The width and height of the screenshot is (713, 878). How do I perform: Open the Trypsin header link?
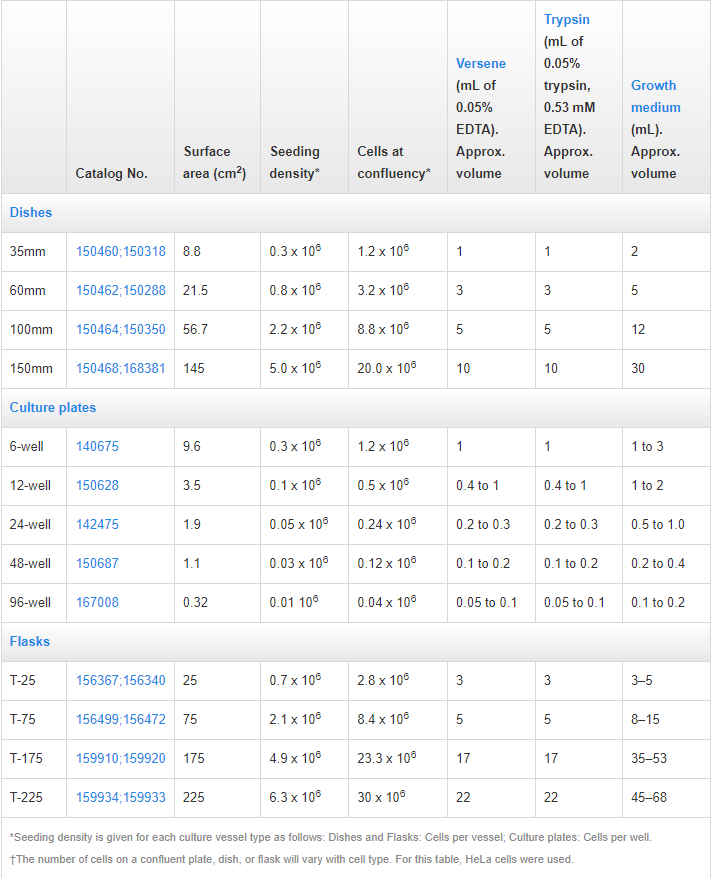point(566,20)
